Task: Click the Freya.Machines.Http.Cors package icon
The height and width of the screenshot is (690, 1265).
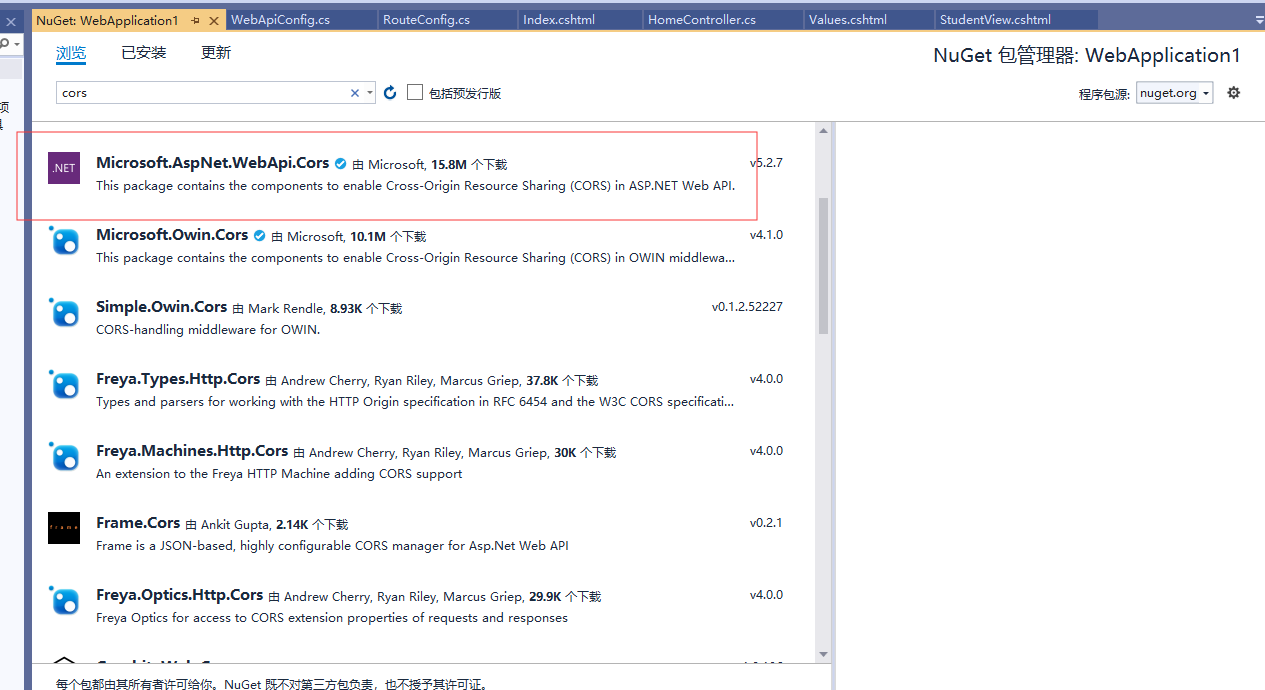Action: (63, 457)
